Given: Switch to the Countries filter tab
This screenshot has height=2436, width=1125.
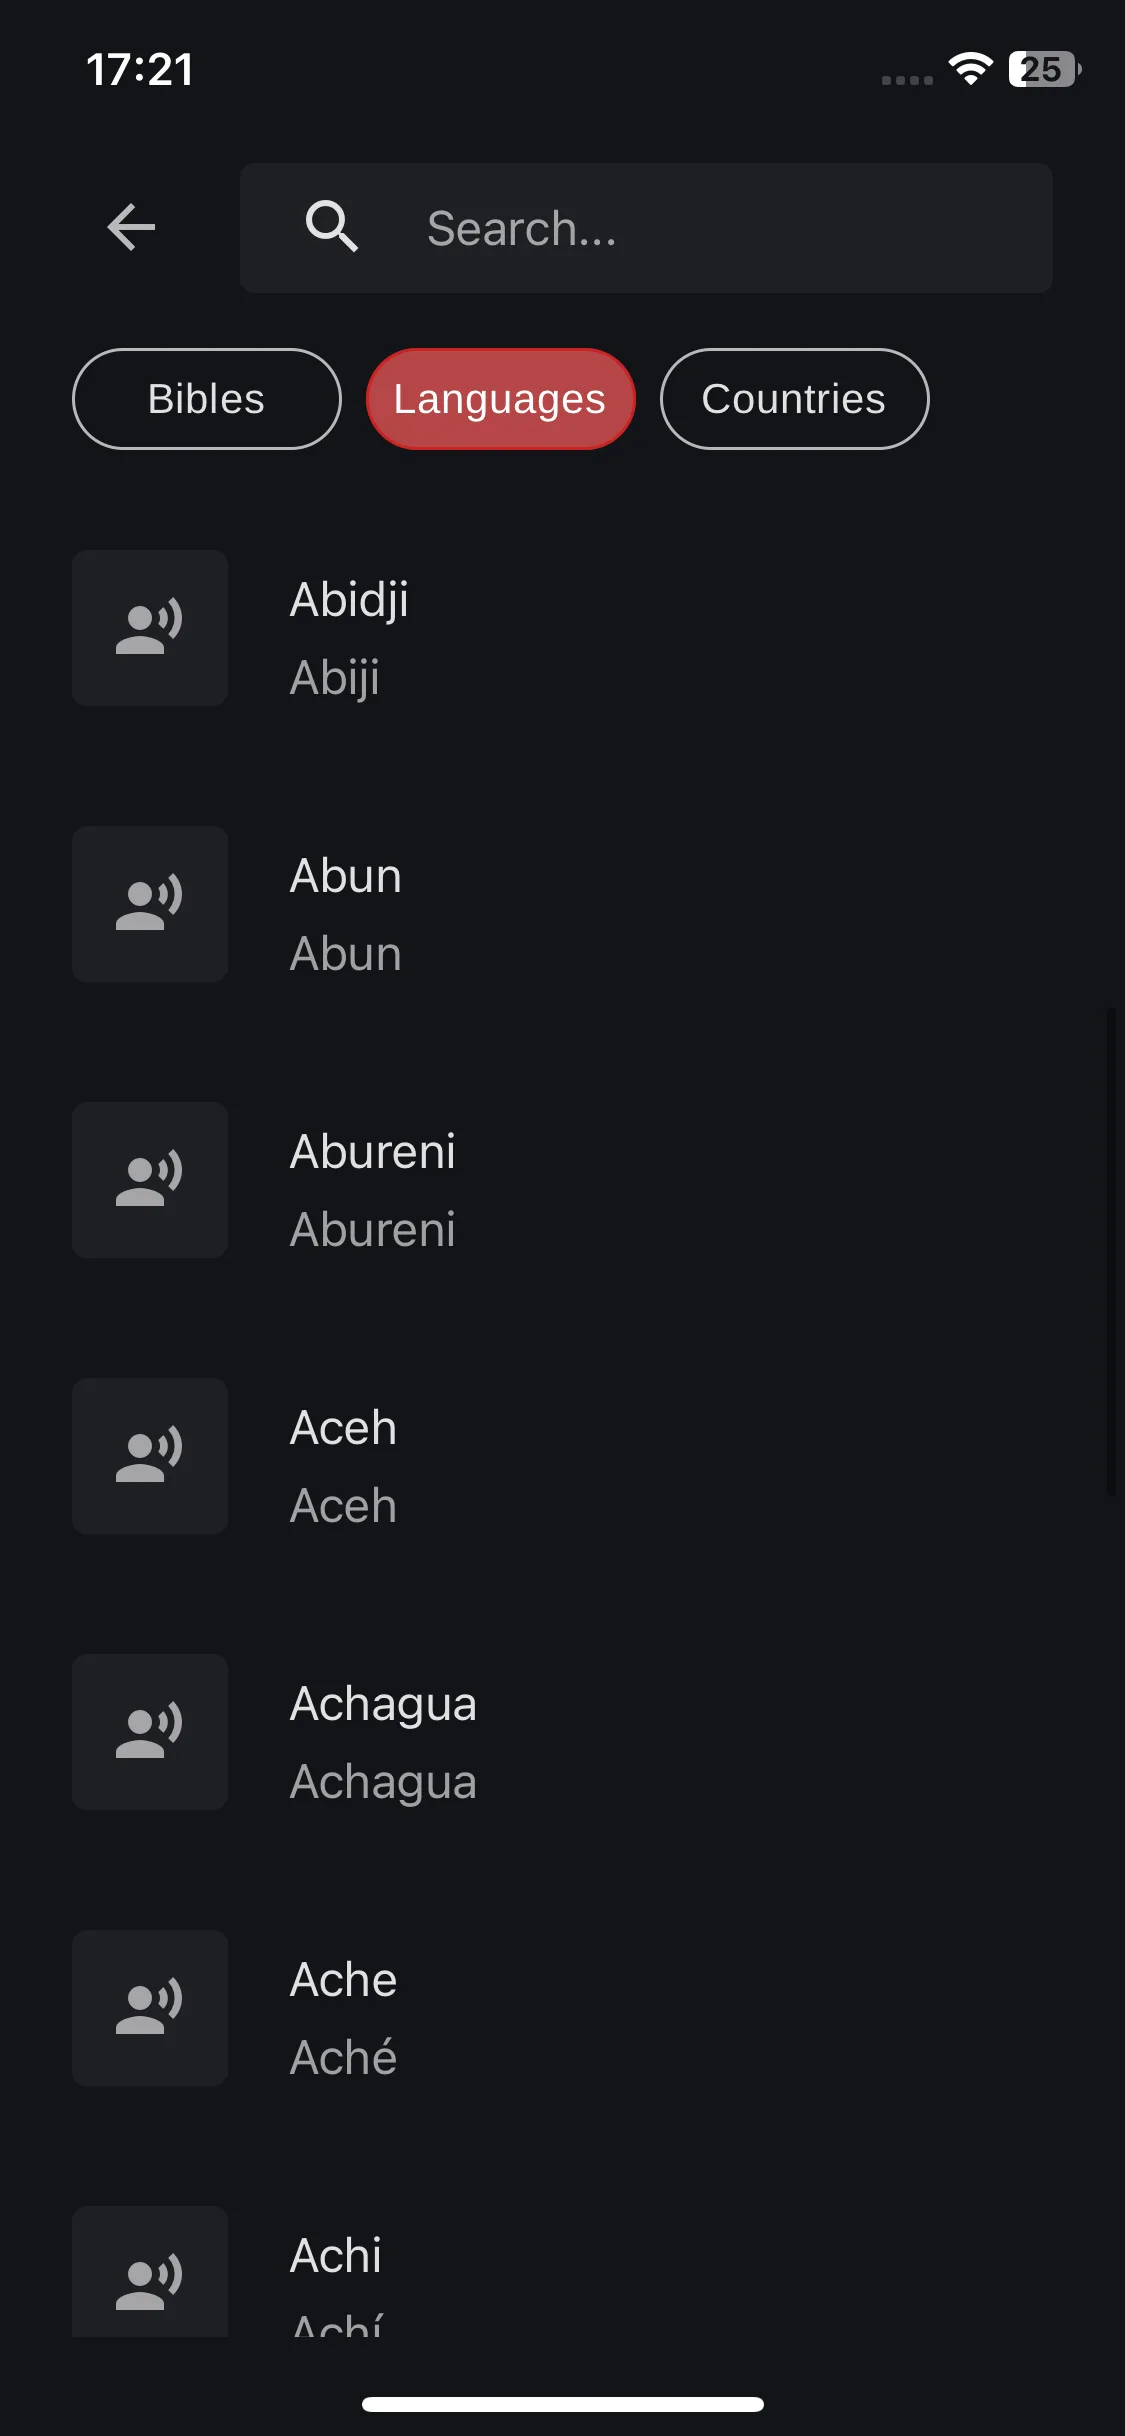Looking at the screenshot, I should 794,399.
